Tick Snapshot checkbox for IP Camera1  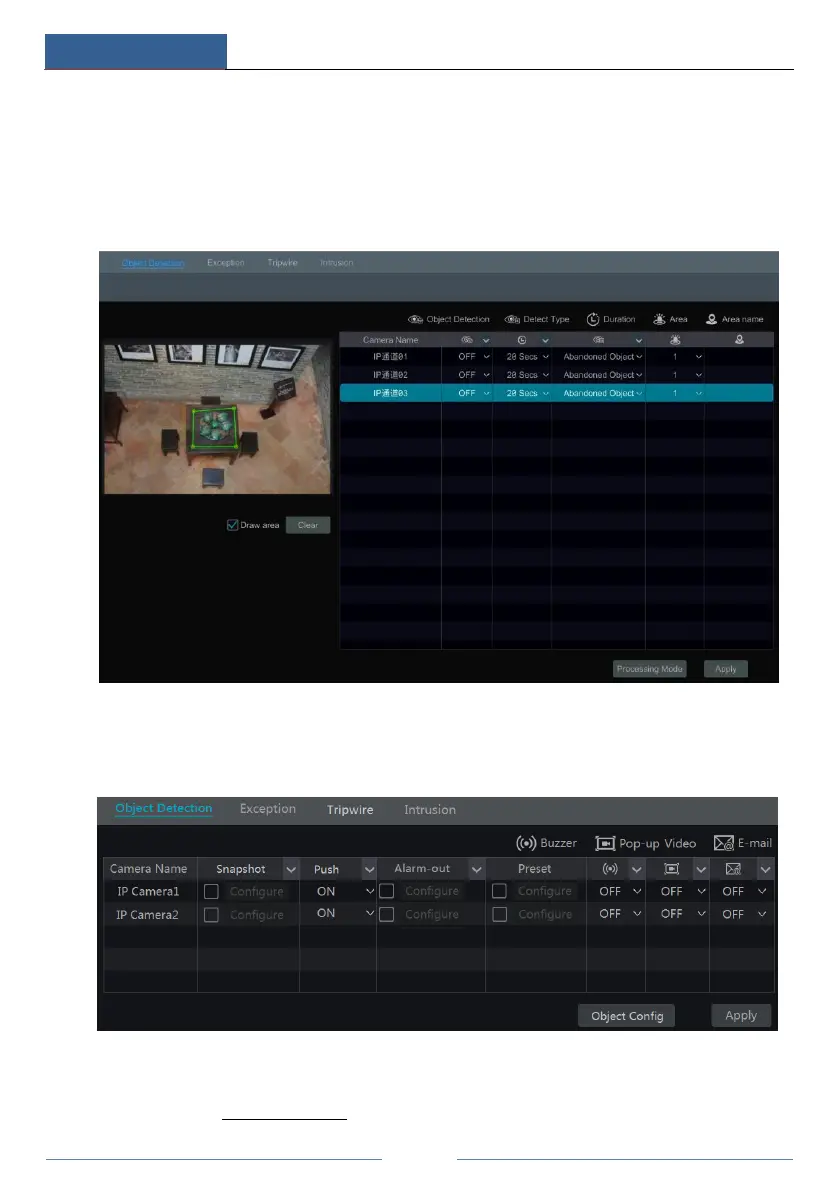click(x=211, y=892)
